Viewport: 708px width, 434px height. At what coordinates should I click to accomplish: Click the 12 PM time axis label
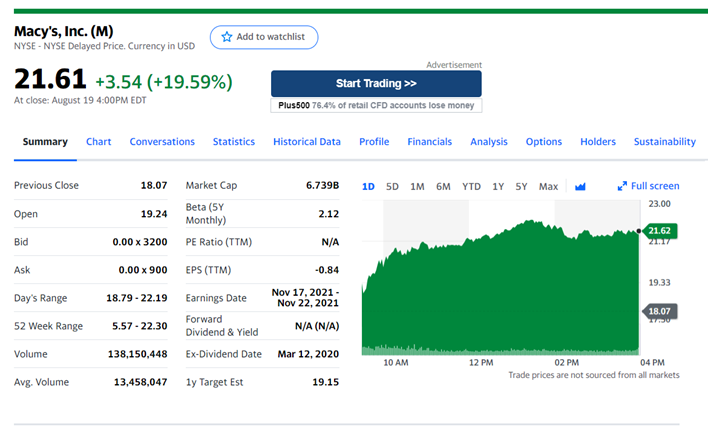coord(481,363)
